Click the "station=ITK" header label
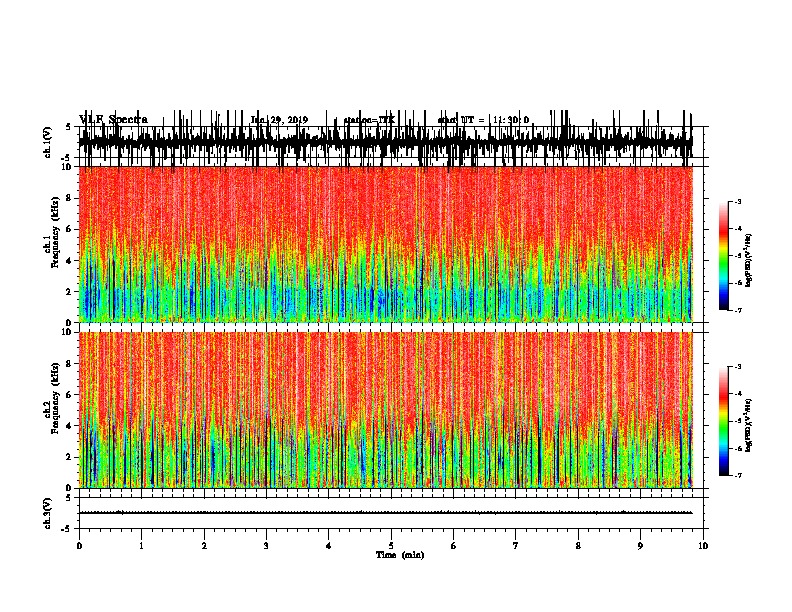The width and height of the screenshot is (792, 612). [x=369, y=120]
